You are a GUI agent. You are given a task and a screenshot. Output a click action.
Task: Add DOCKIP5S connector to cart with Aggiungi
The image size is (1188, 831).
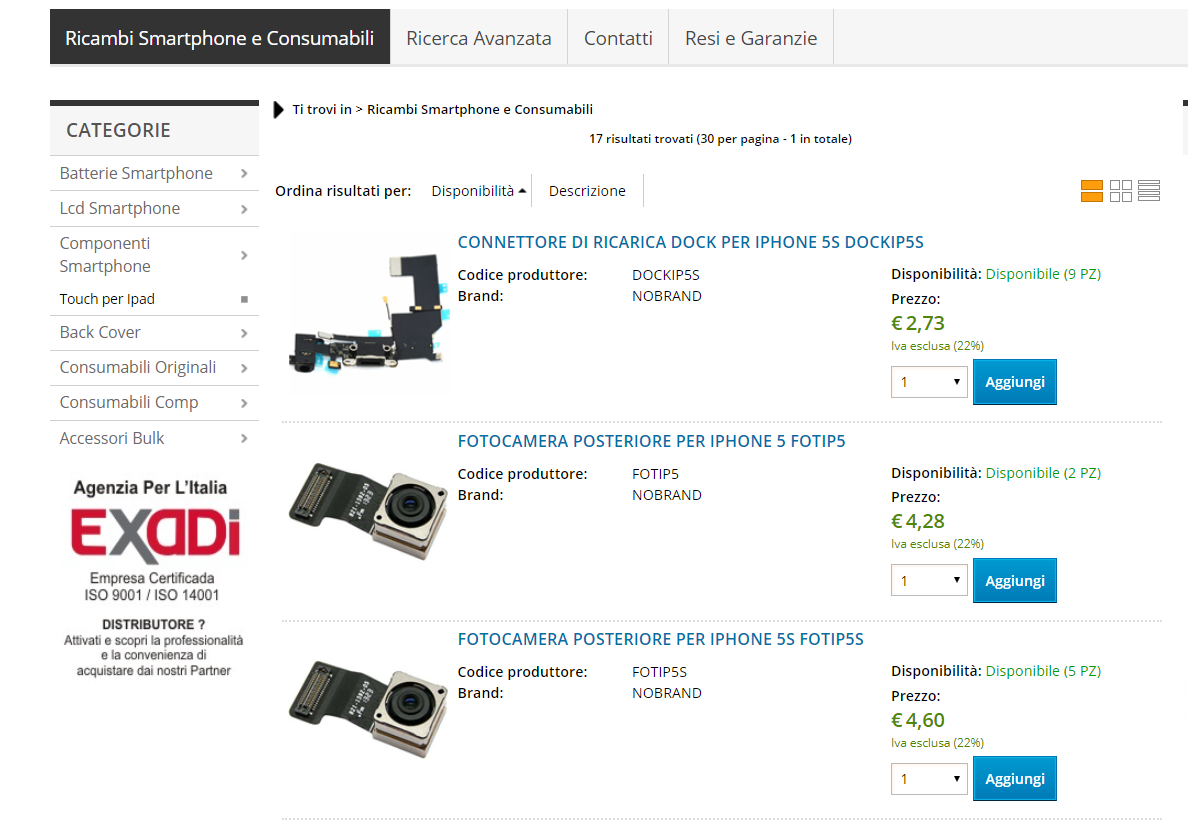click(1014, 382)
